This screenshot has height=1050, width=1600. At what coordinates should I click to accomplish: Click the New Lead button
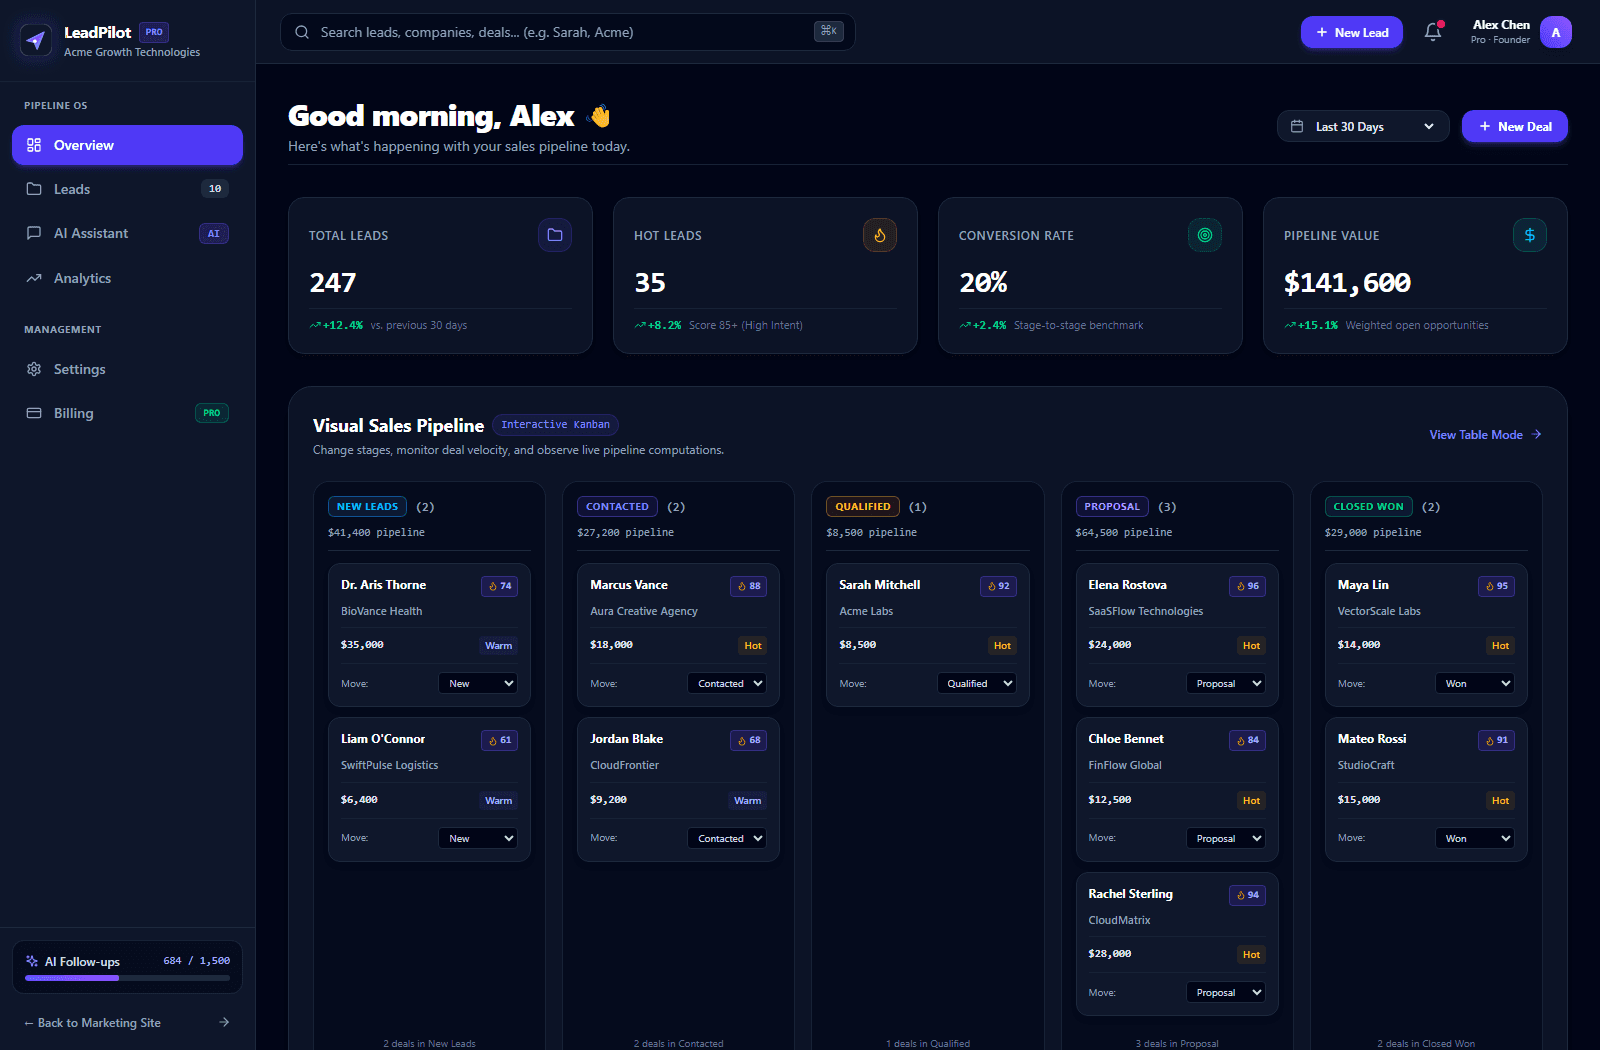1352,32
